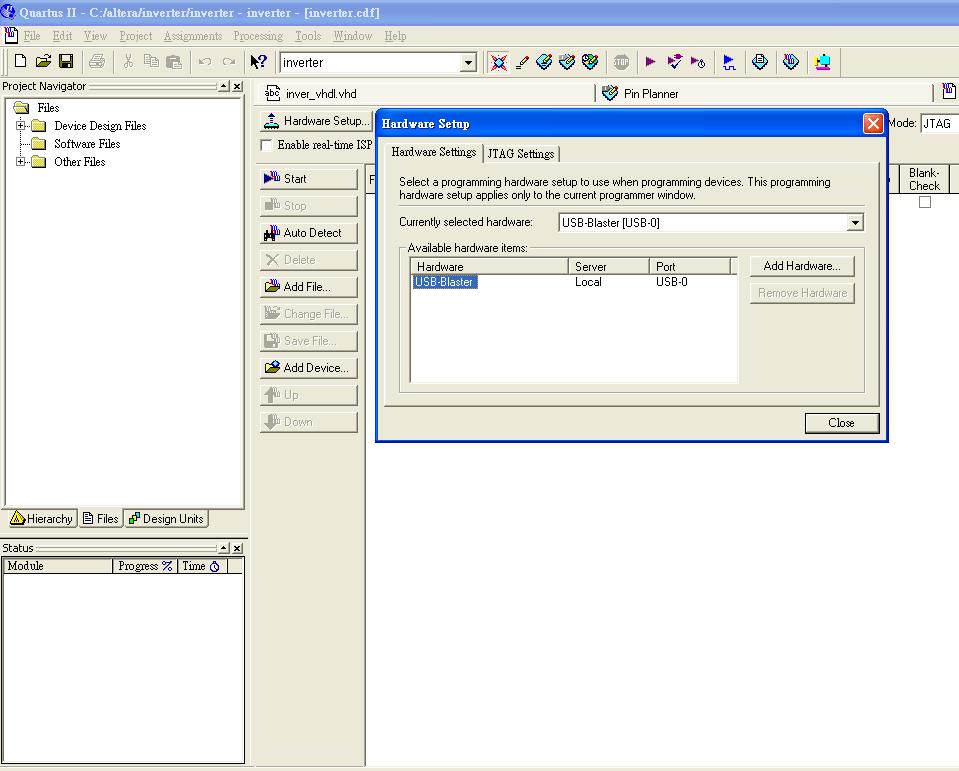Click the context Help pointer icon
This screenshot has height=771, width=959.
pos(258,62)
